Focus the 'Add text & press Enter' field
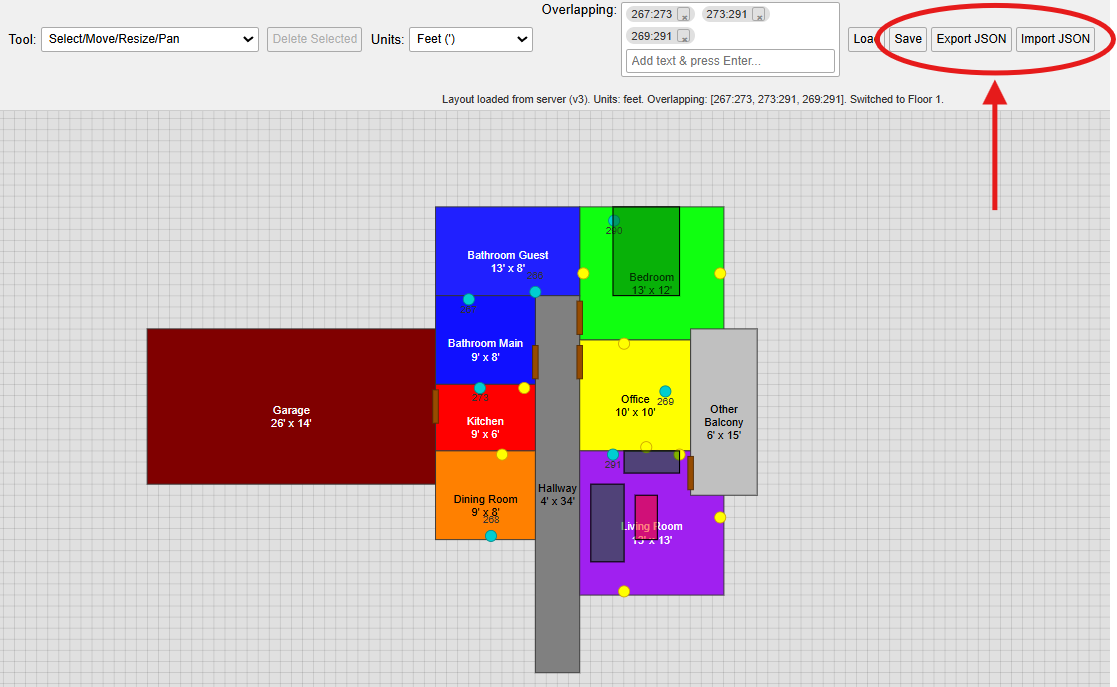The width and height of the screenshot is (1117, 687). (730, 61)
